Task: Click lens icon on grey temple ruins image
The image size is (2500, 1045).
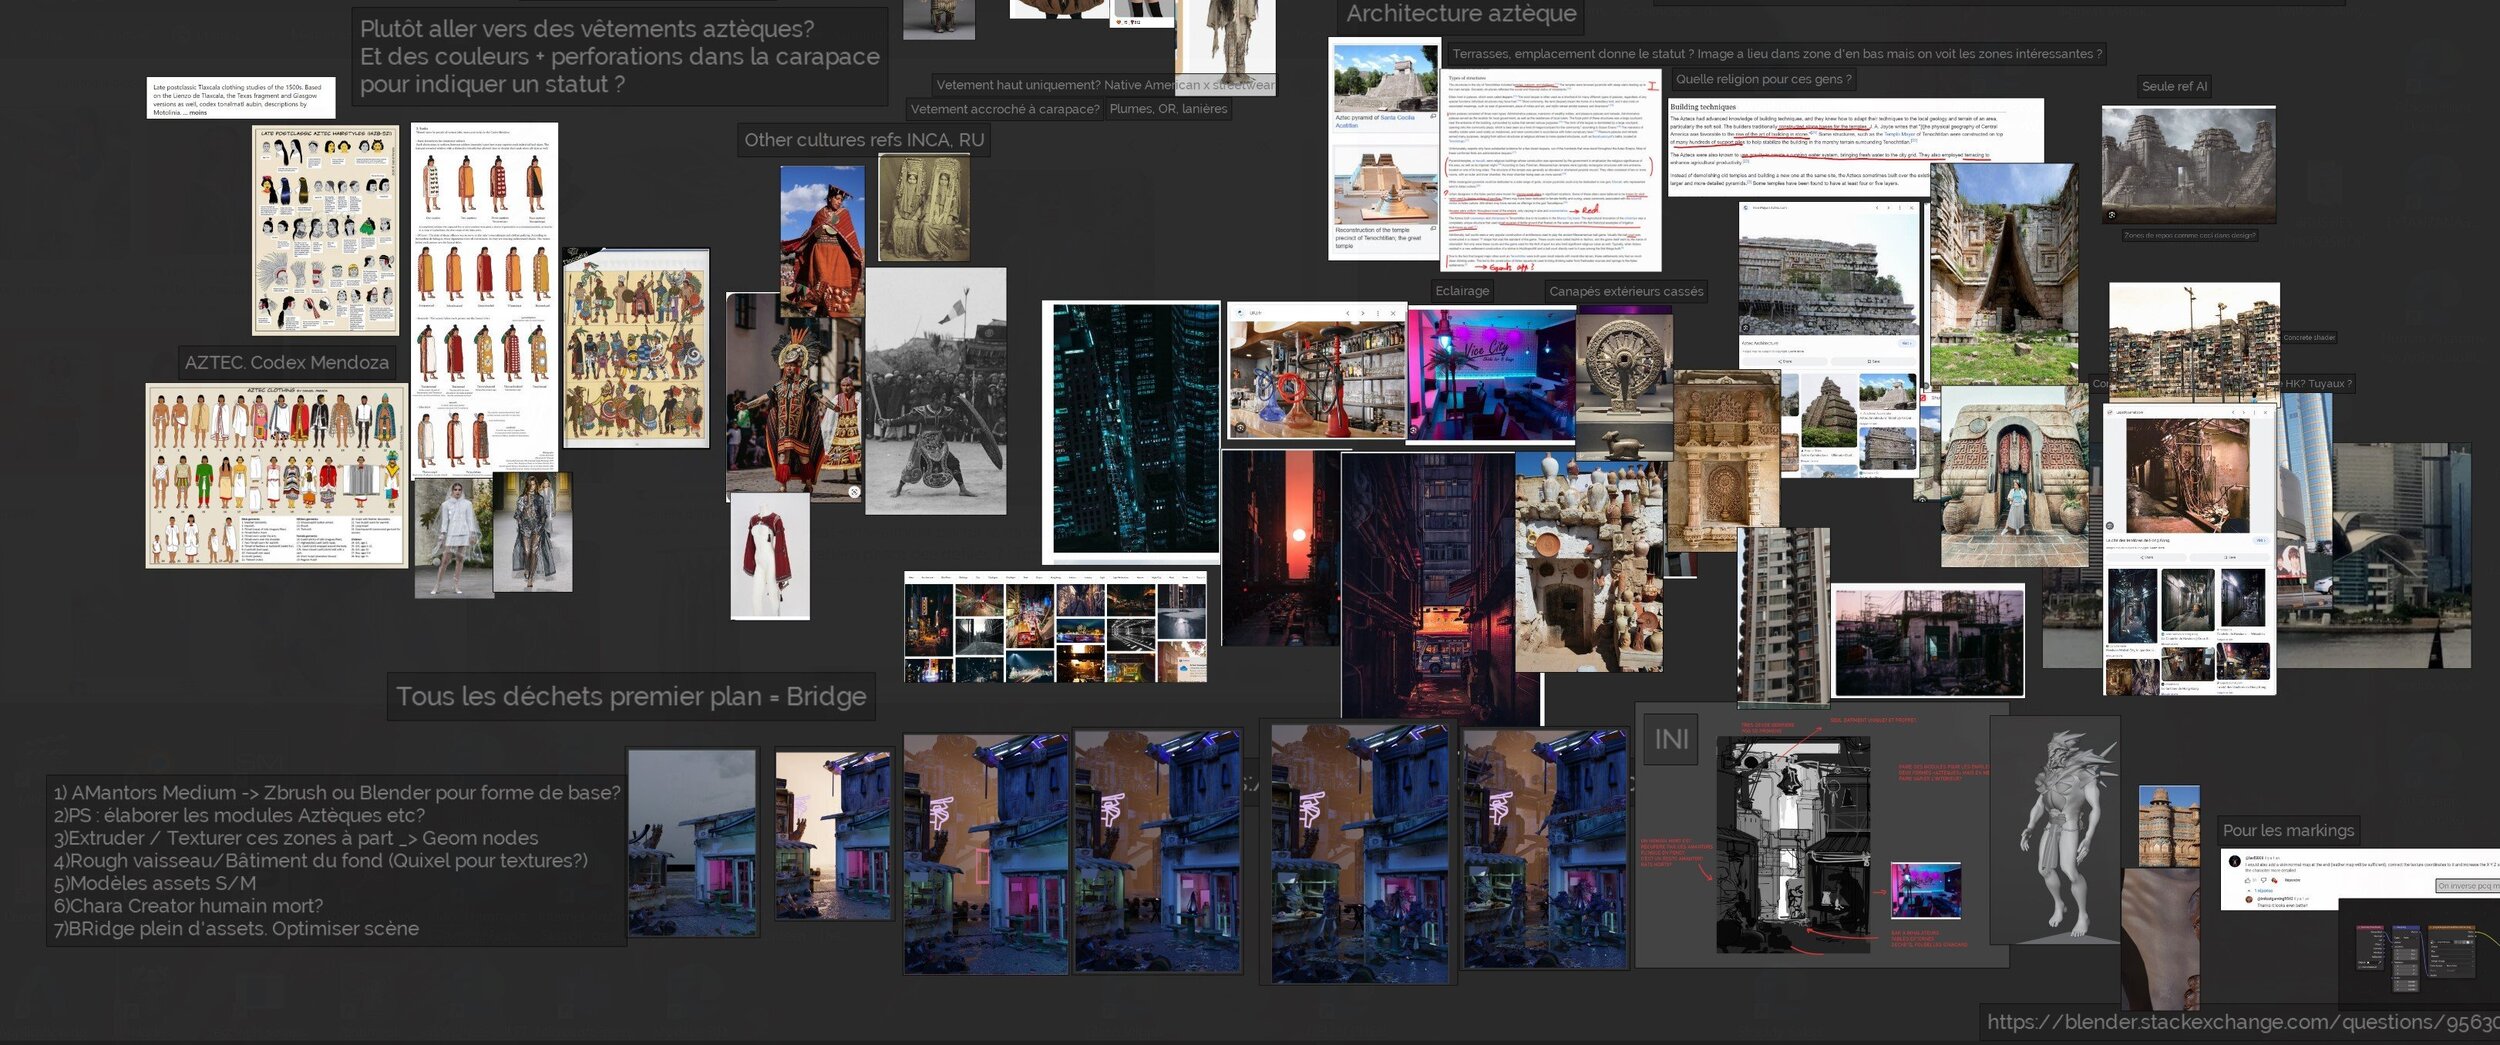Action: pos(2111,215)
